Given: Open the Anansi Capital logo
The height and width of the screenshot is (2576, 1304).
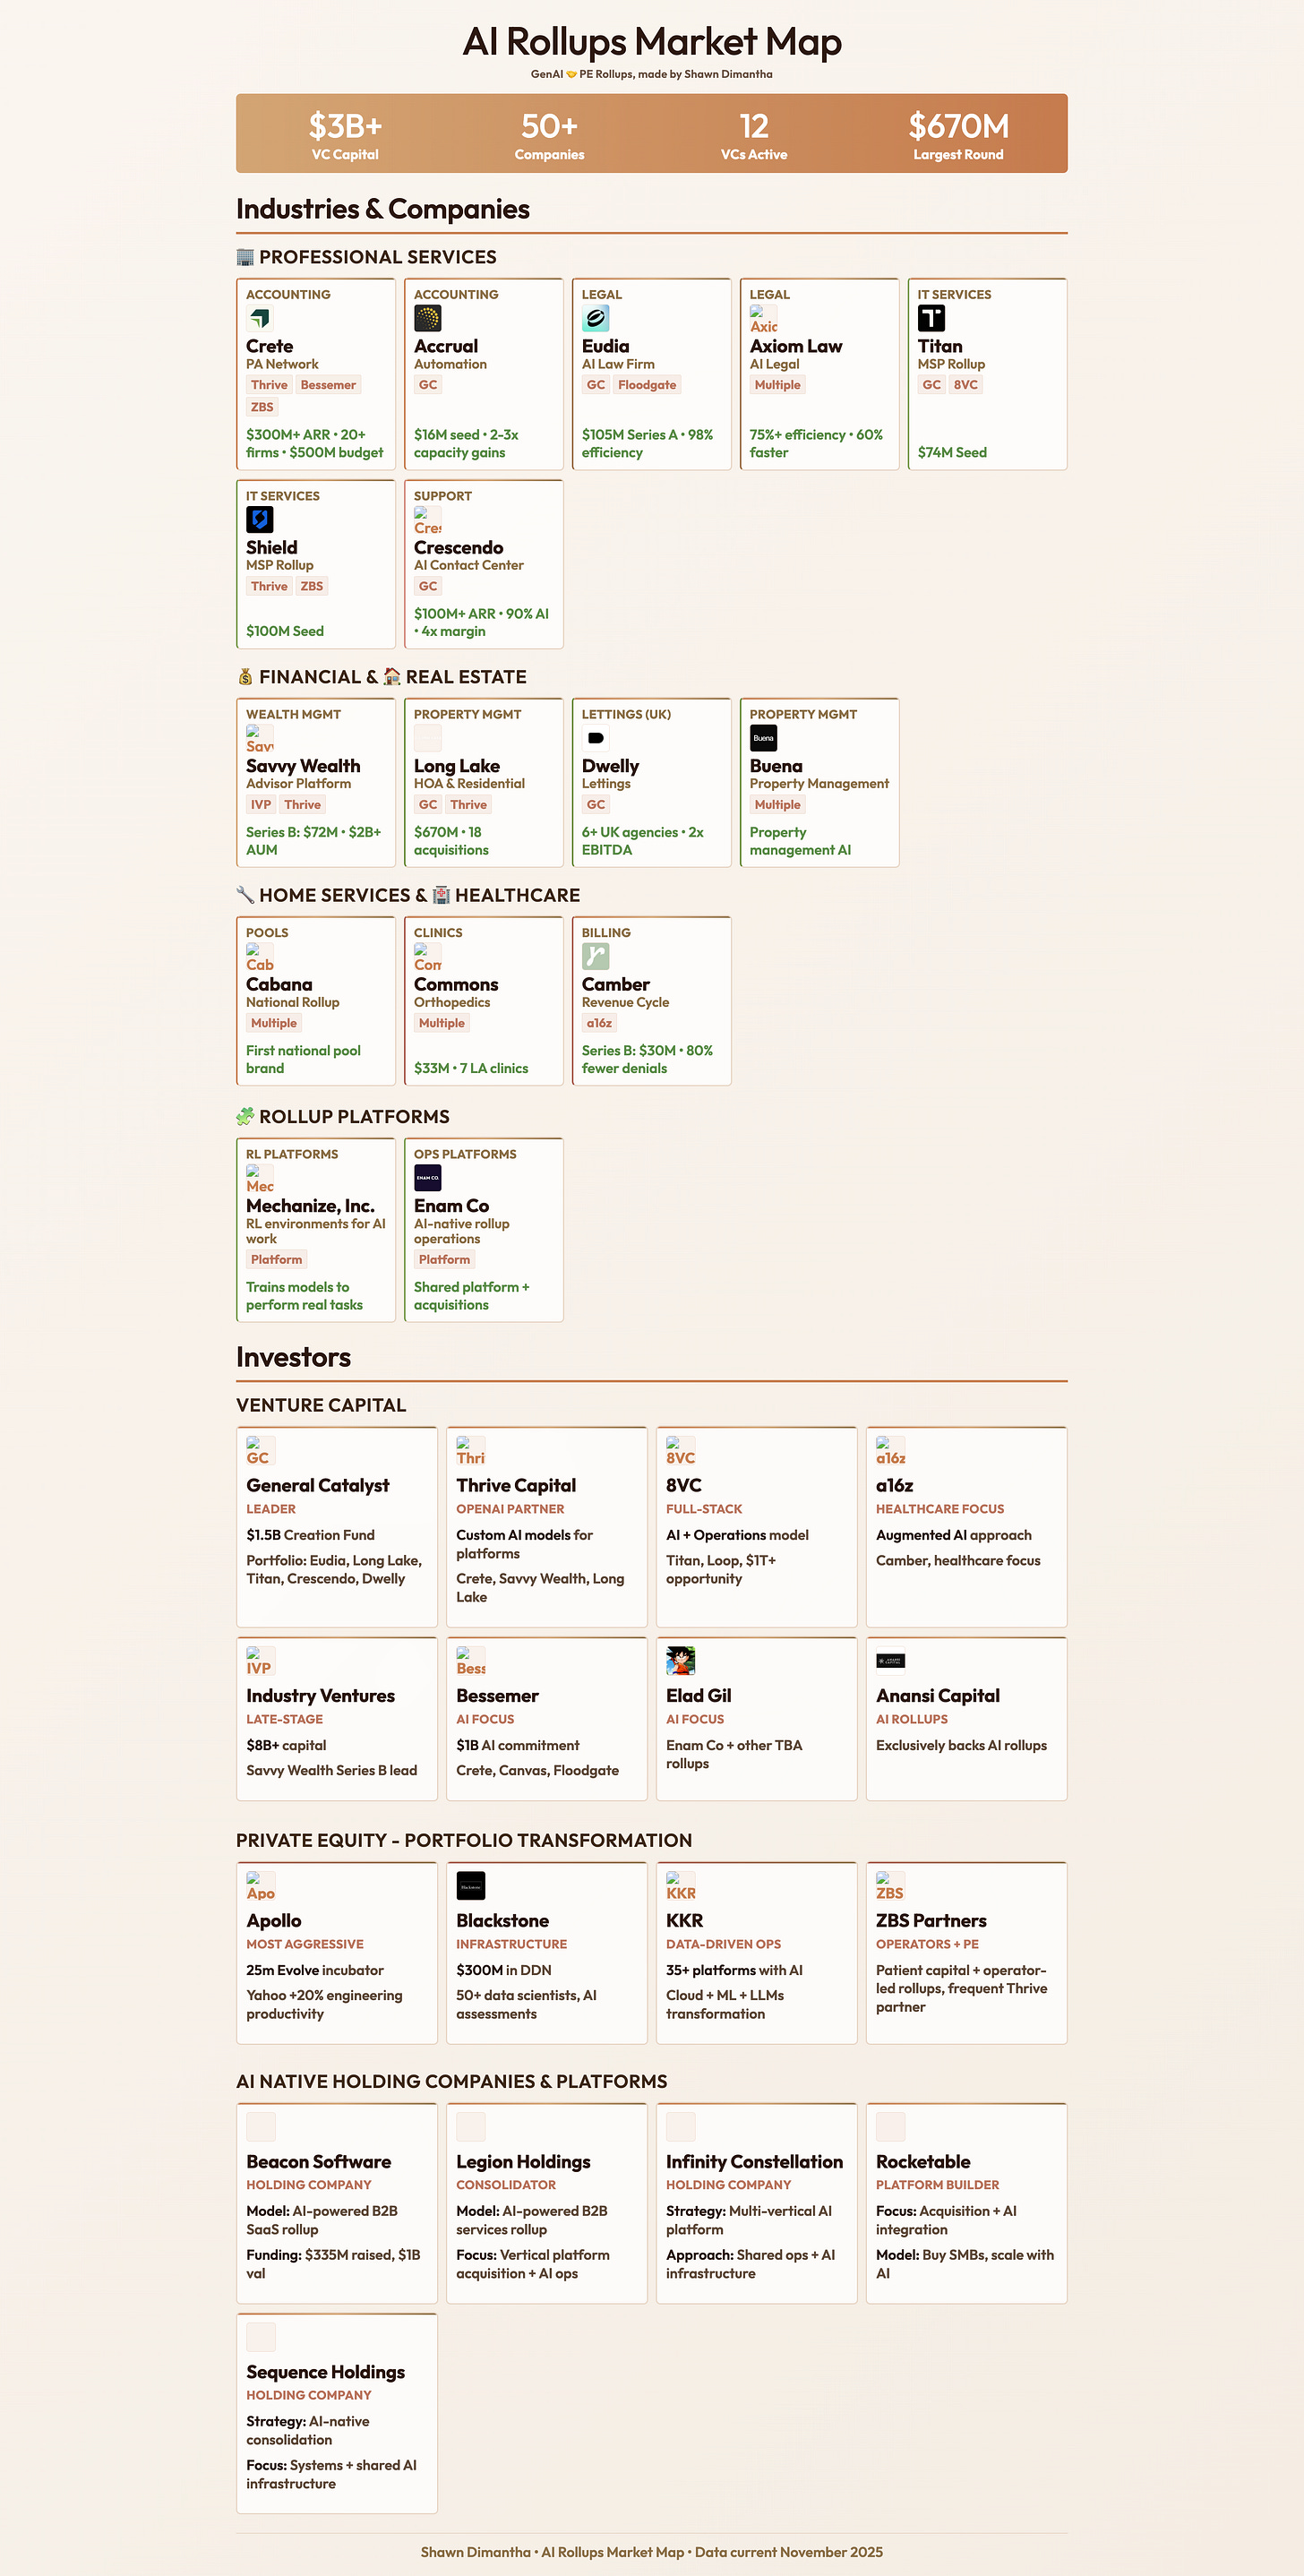Looking at the screenshot, I should tap(891, 1660).
